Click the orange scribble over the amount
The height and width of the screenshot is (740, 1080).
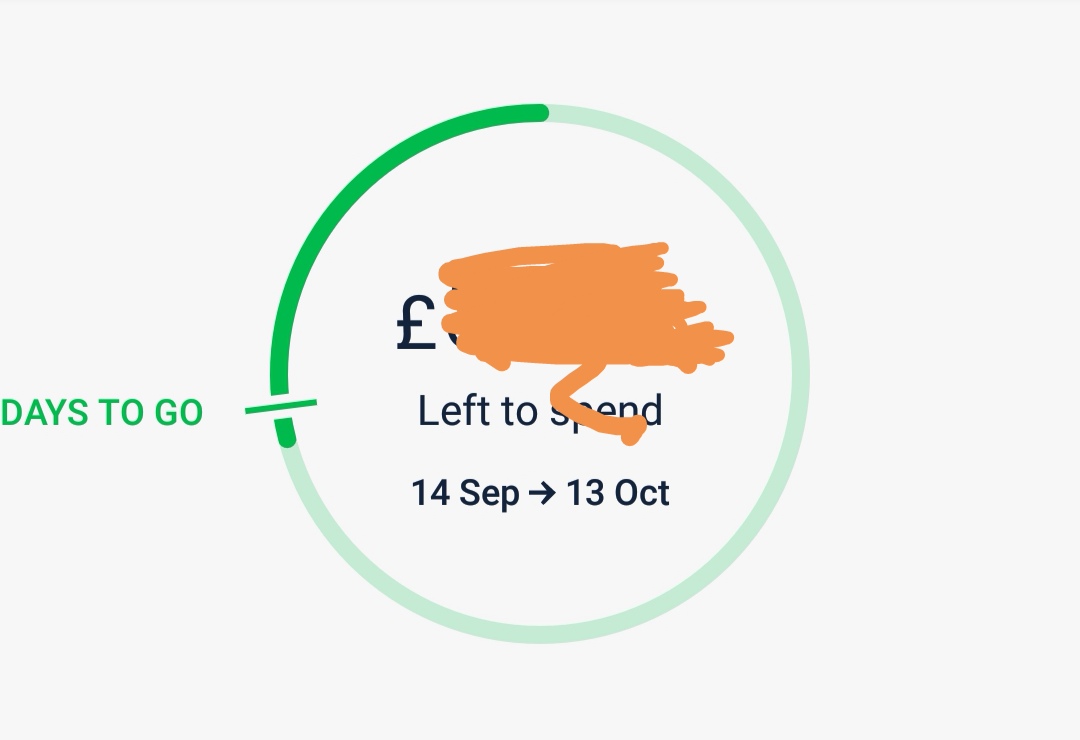coord(585,307)
